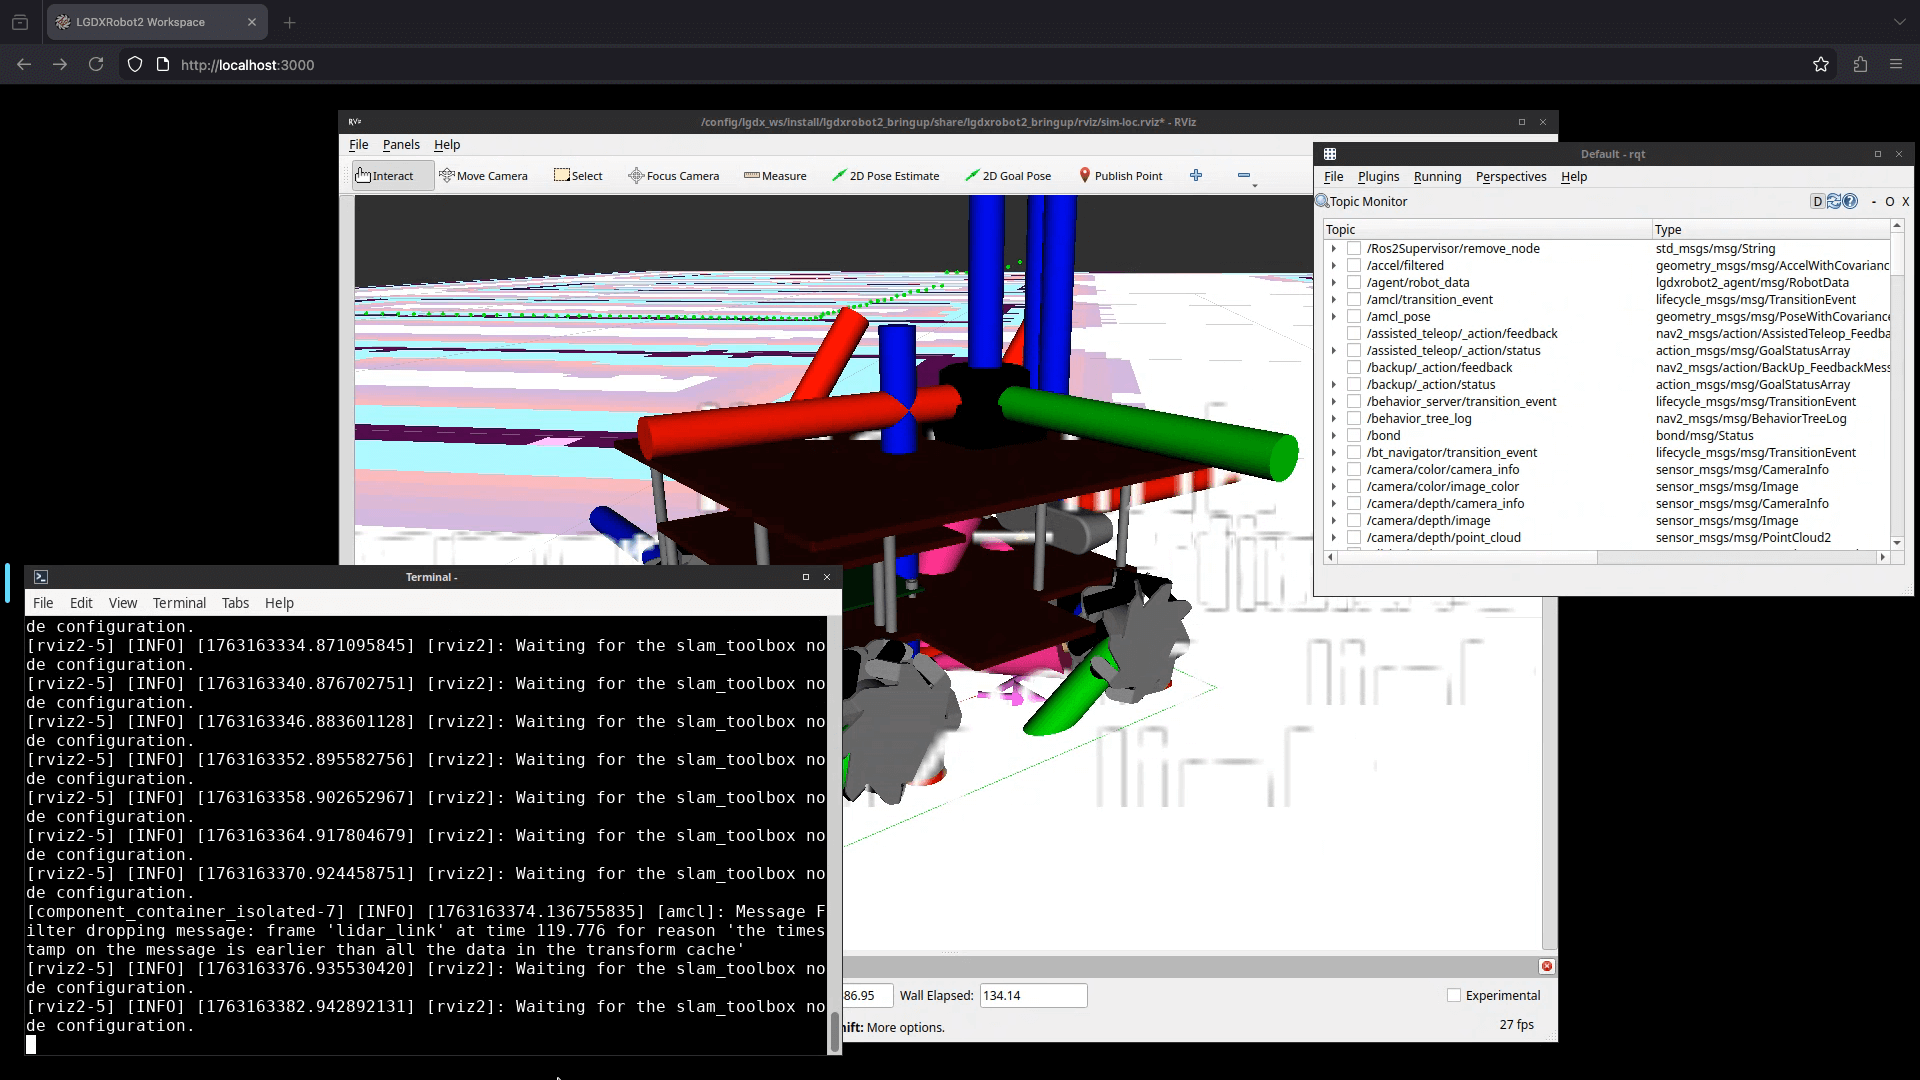Image resolution: width=1920 pixels, height=1080 pixels.
Task: Open the Panels menu in RViz
Action: coord(401,144)
